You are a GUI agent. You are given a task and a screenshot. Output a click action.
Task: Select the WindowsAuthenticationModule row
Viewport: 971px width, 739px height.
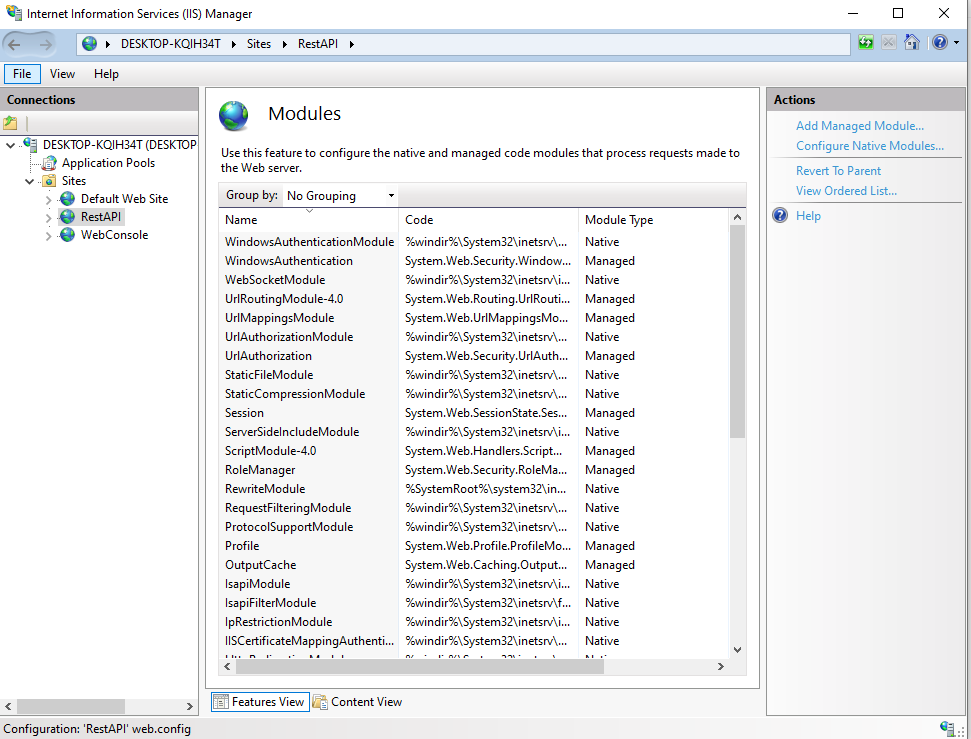(x=474, y=242)
